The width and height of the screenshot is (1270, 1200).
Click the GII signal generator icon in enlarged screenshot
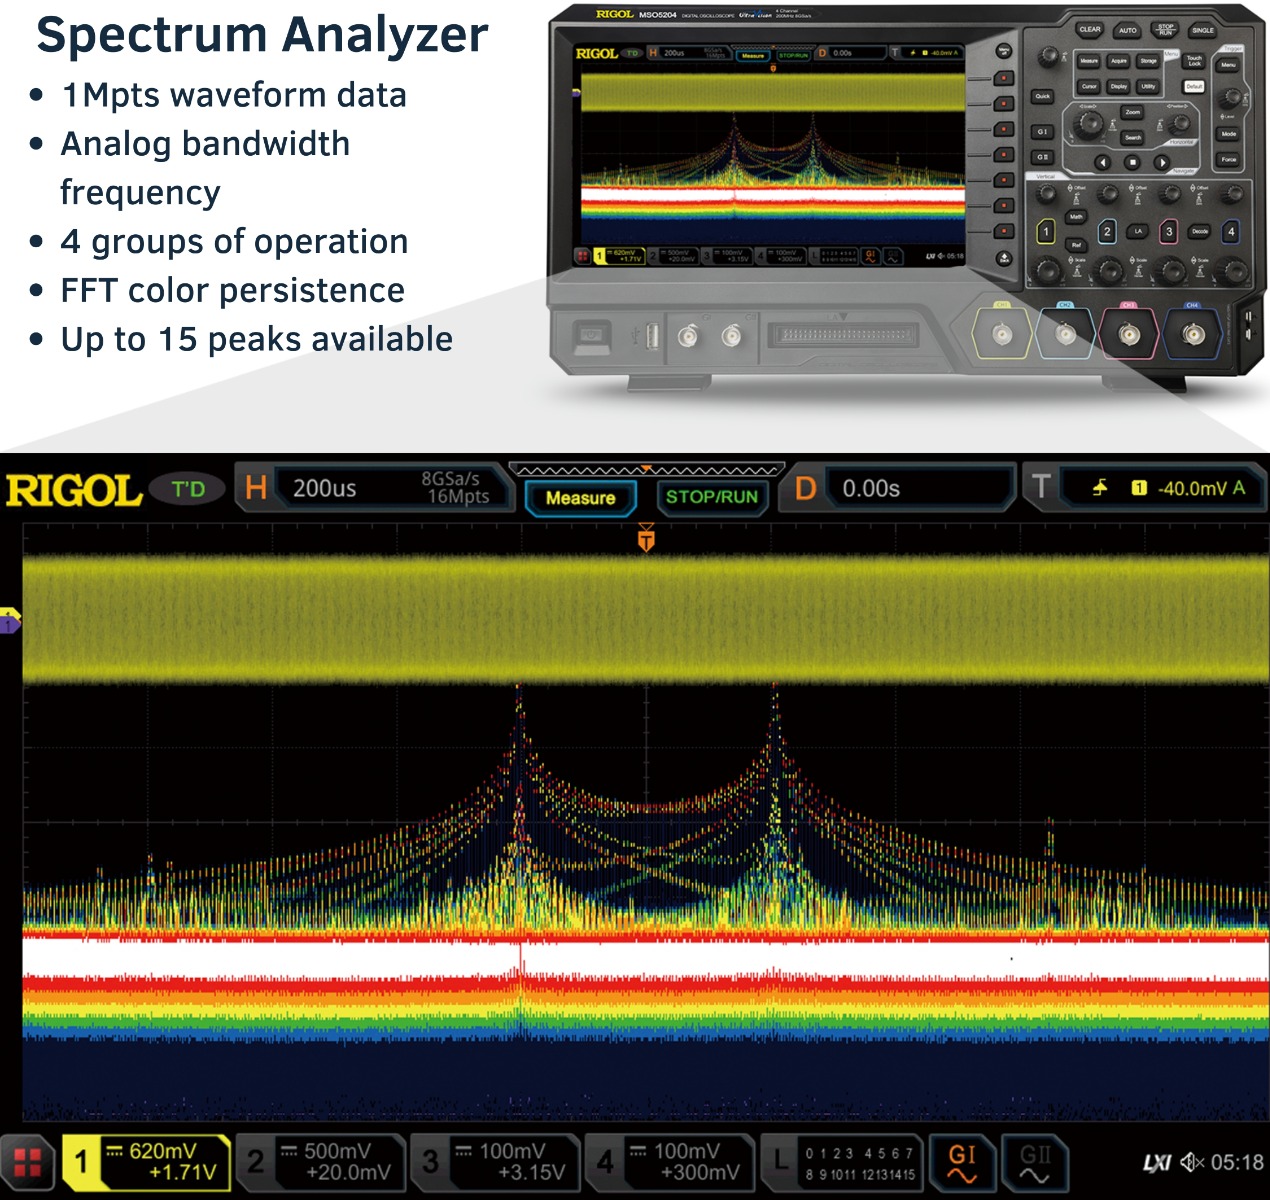tap(1035, 1162)
